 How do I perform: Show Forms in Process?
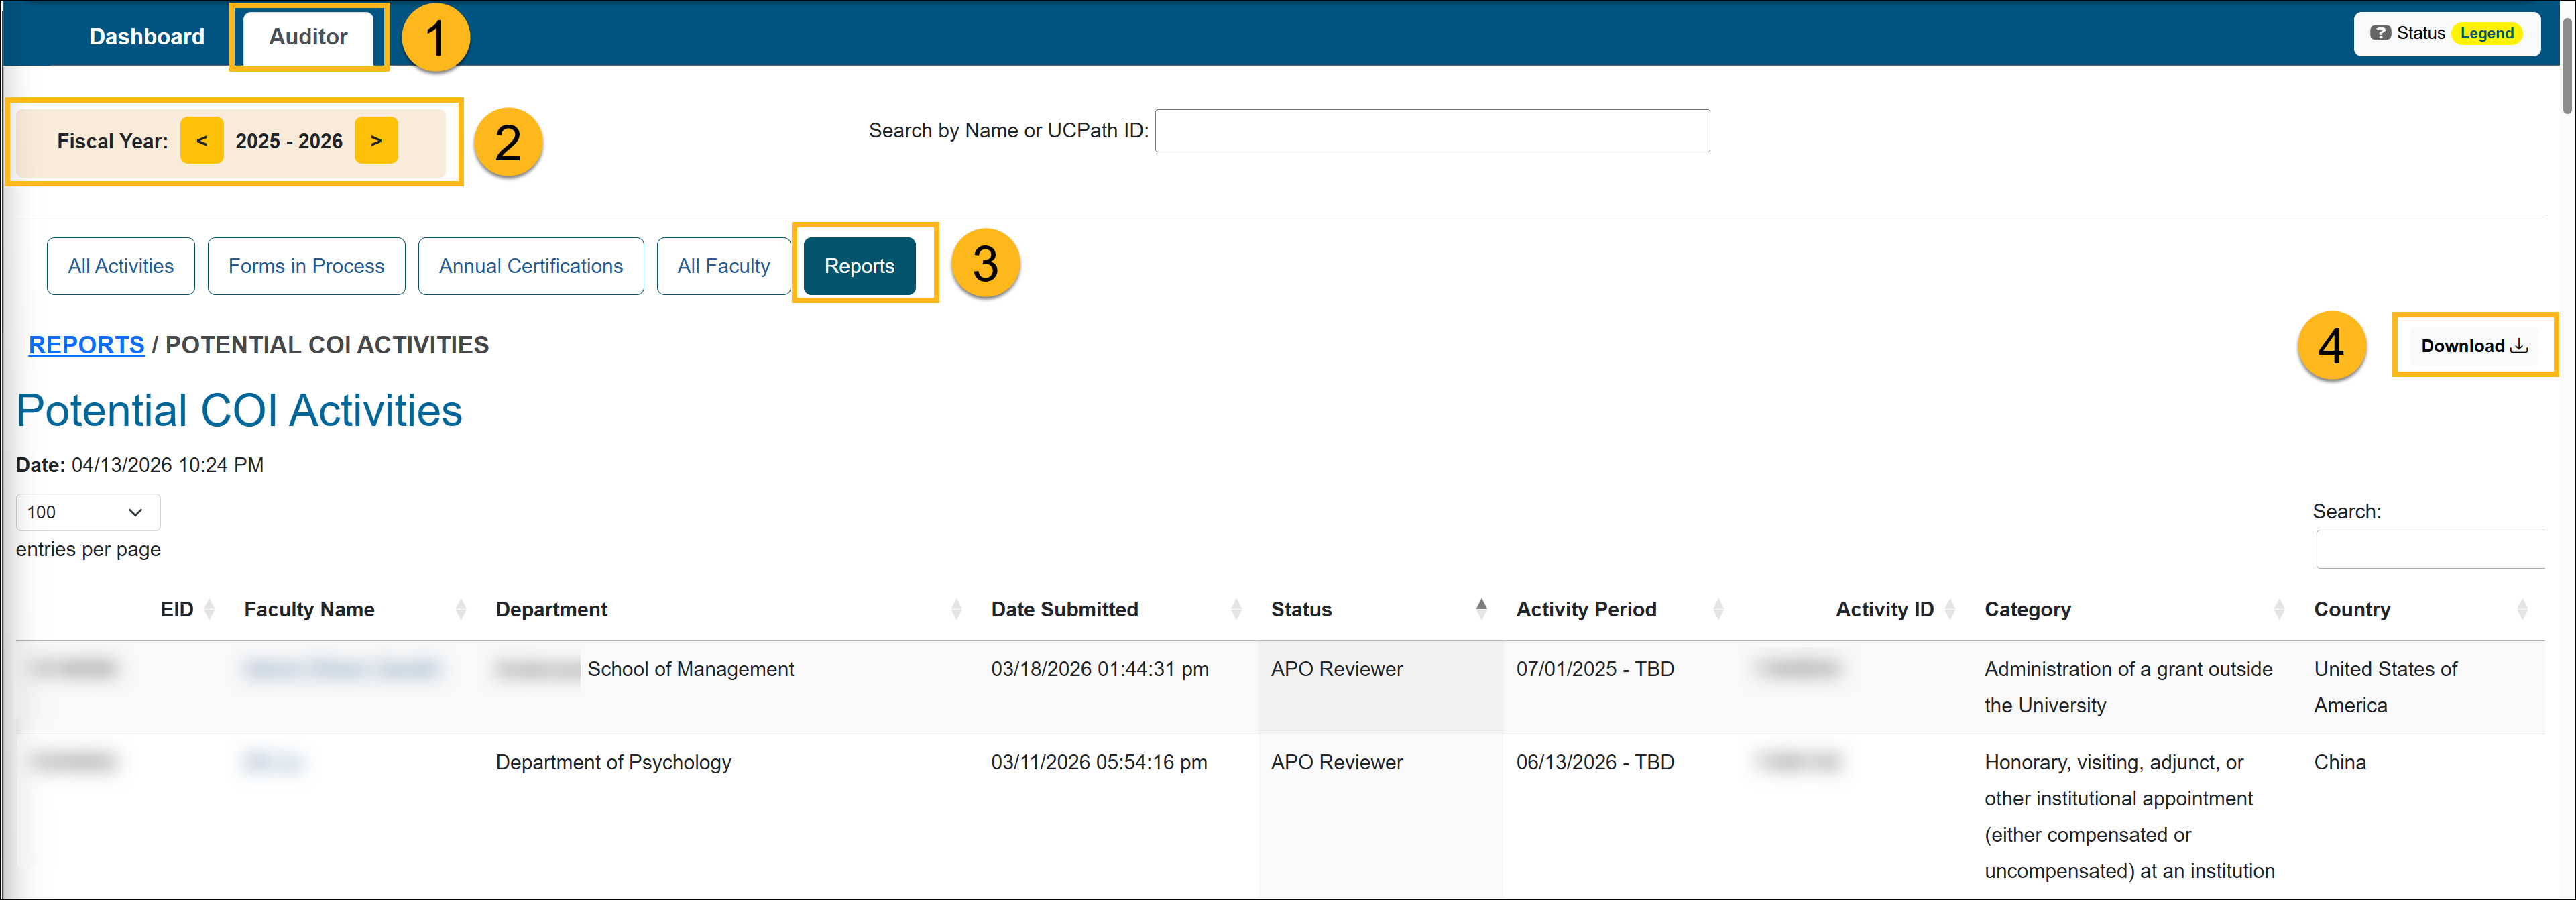point(306,266)
